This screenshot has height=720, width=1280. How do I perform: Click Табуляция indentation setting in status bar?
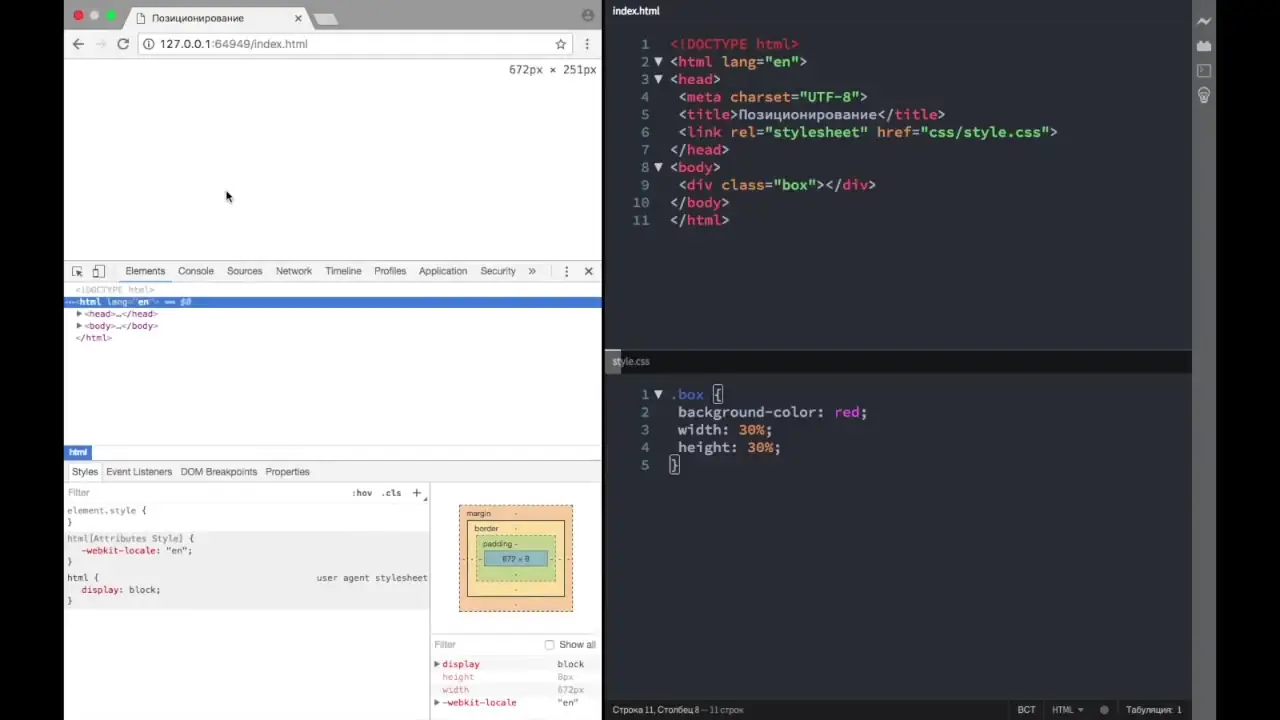pyautogui.click(x=1154, y=710)
